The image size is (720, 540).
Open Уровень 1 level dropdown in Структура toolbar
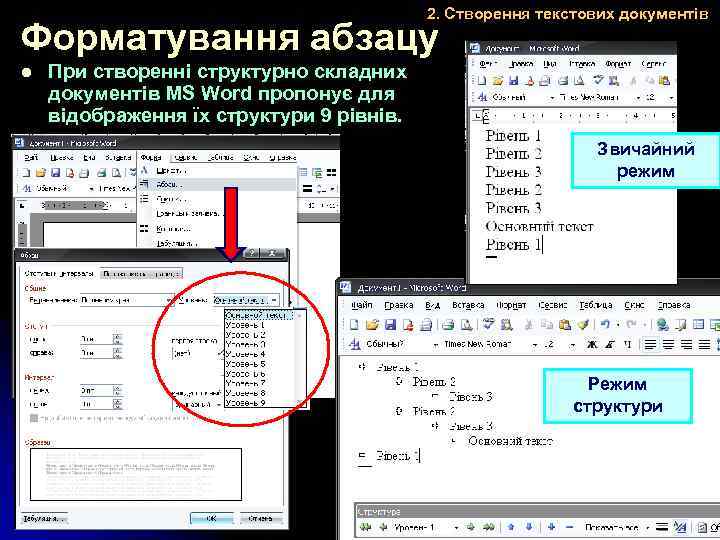pos(456,528)
